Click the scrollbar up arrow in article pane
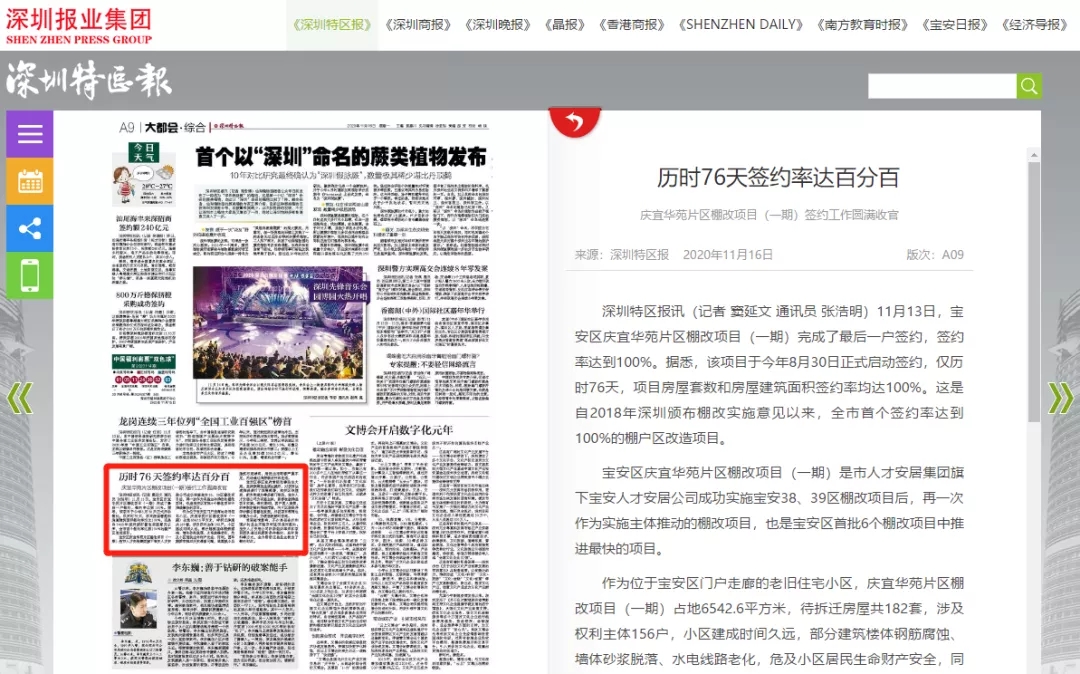This screenshot has width=1080, height=674. click(1034, 155)
